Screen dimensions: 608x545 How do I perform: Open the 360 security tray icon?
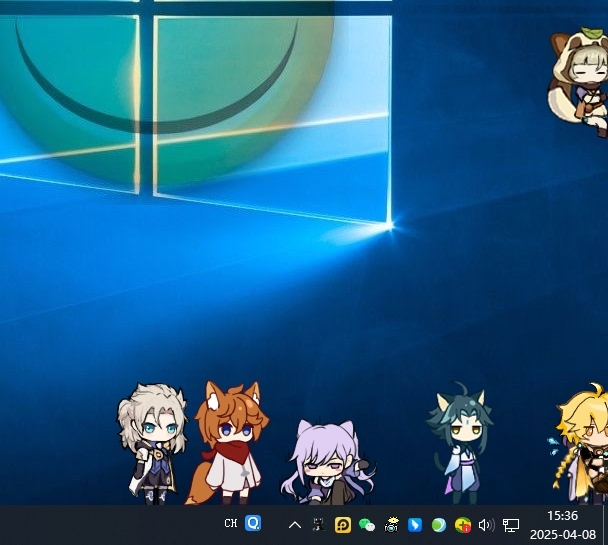click(x=463, y=526)
